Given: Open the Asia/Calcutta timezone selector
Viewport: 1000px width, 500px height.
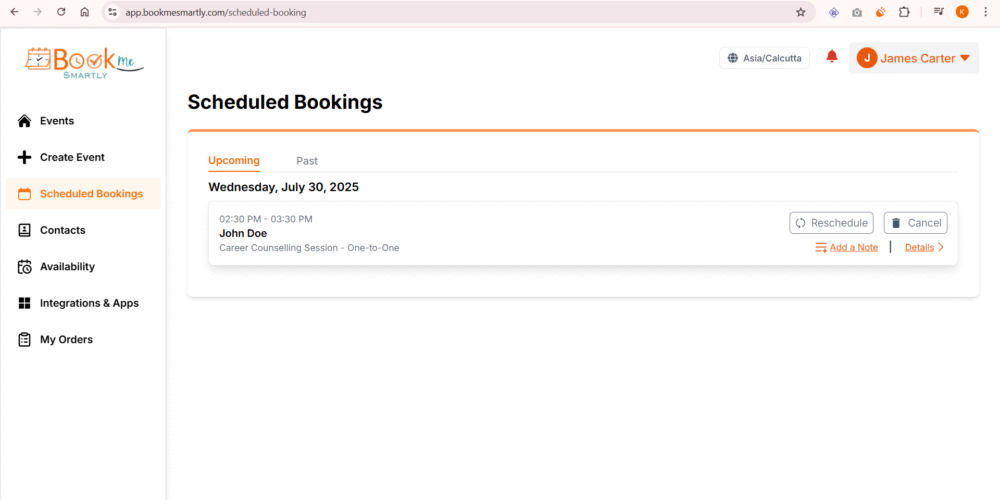Looking at the screenshot, I should [765, 58].
